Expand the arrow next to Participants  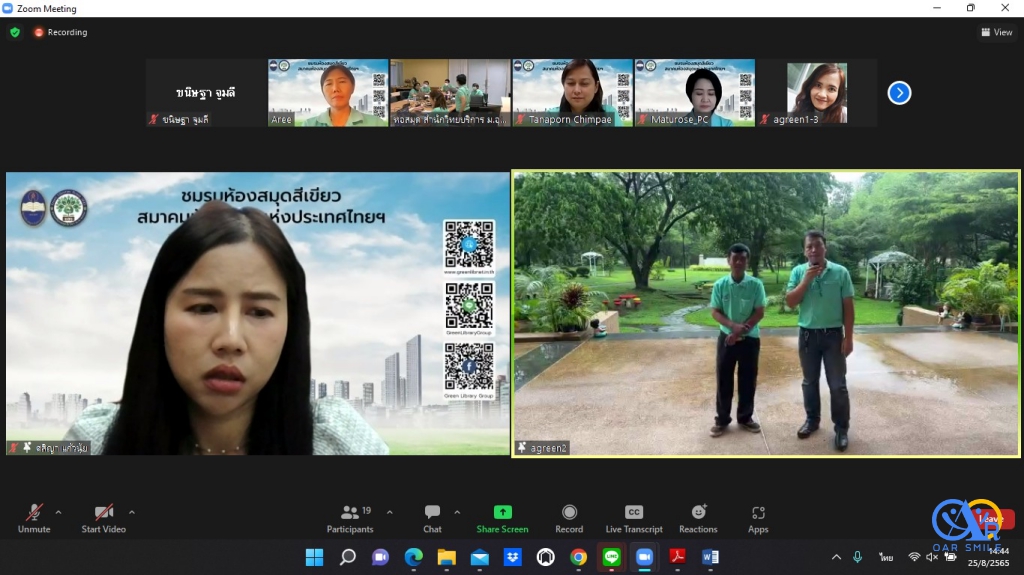389,512
